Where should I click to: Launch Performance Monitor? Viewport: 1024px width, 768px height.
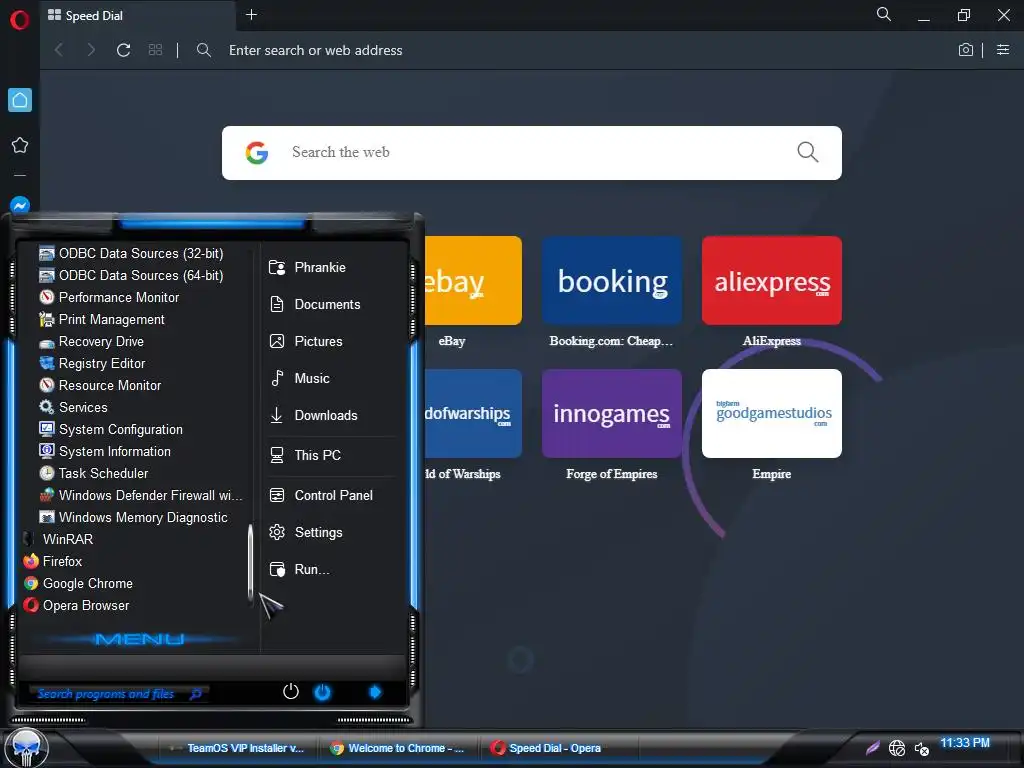[109, 297]
